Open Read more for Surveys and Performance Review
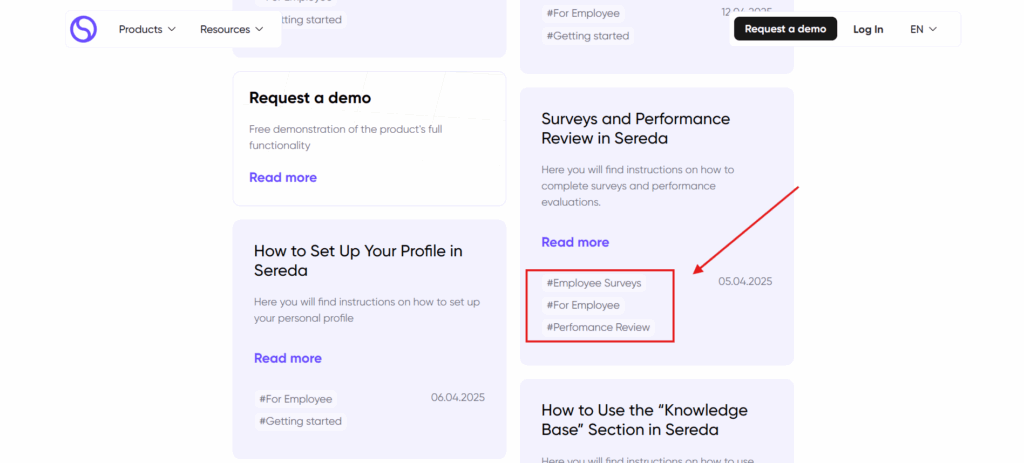1024x463 pixels. pos(575,242)
